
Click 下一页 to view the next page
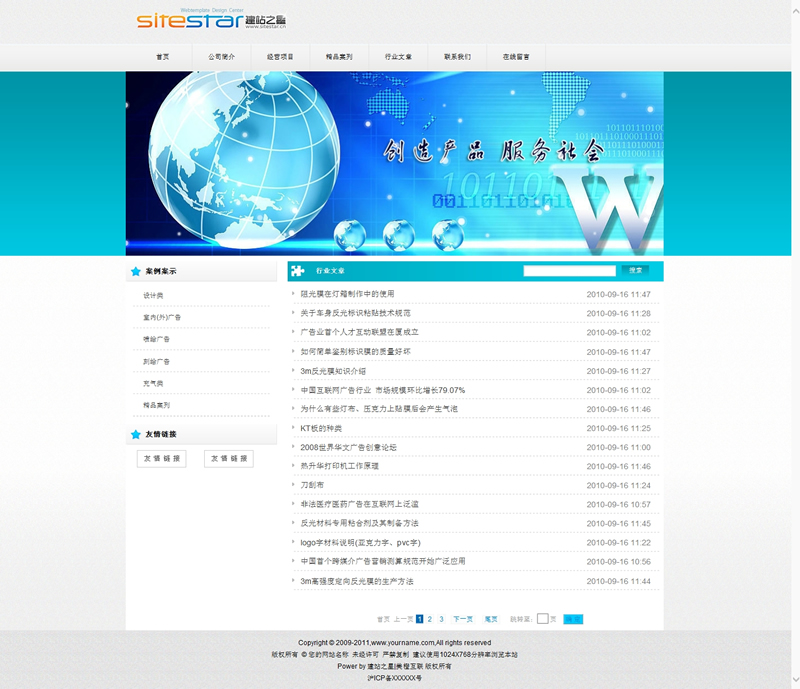pos(463,619)
